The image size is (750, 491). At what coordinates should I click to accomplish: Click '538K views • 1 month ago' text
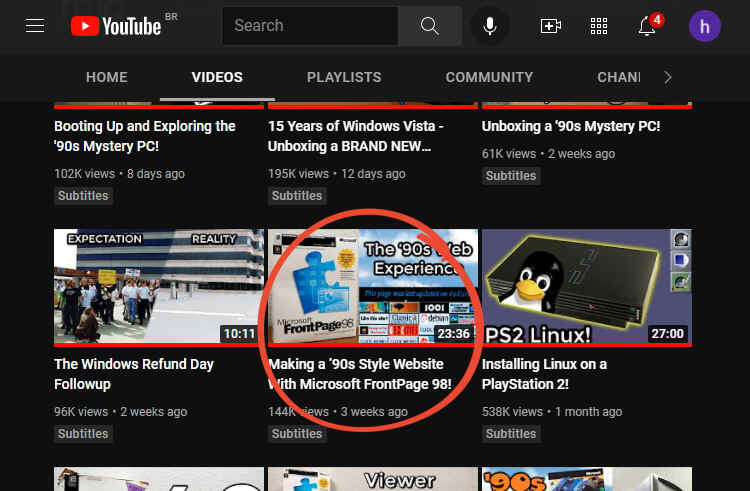pos(552,412)
